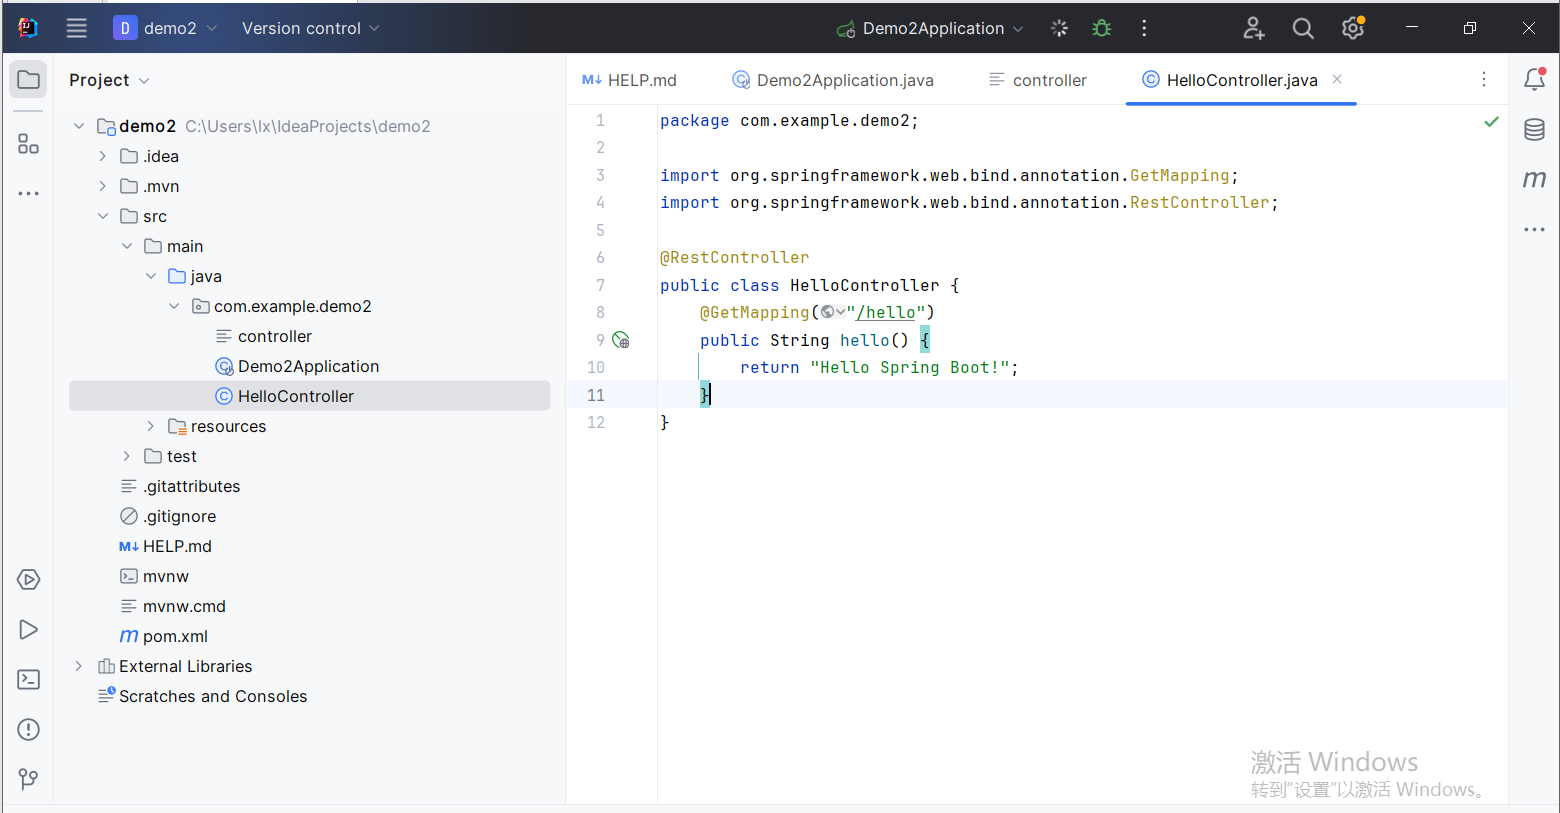Screen dimensions: 1560x813
Task: Show more tool windows on right sidebar
Action: (1534, 229)
